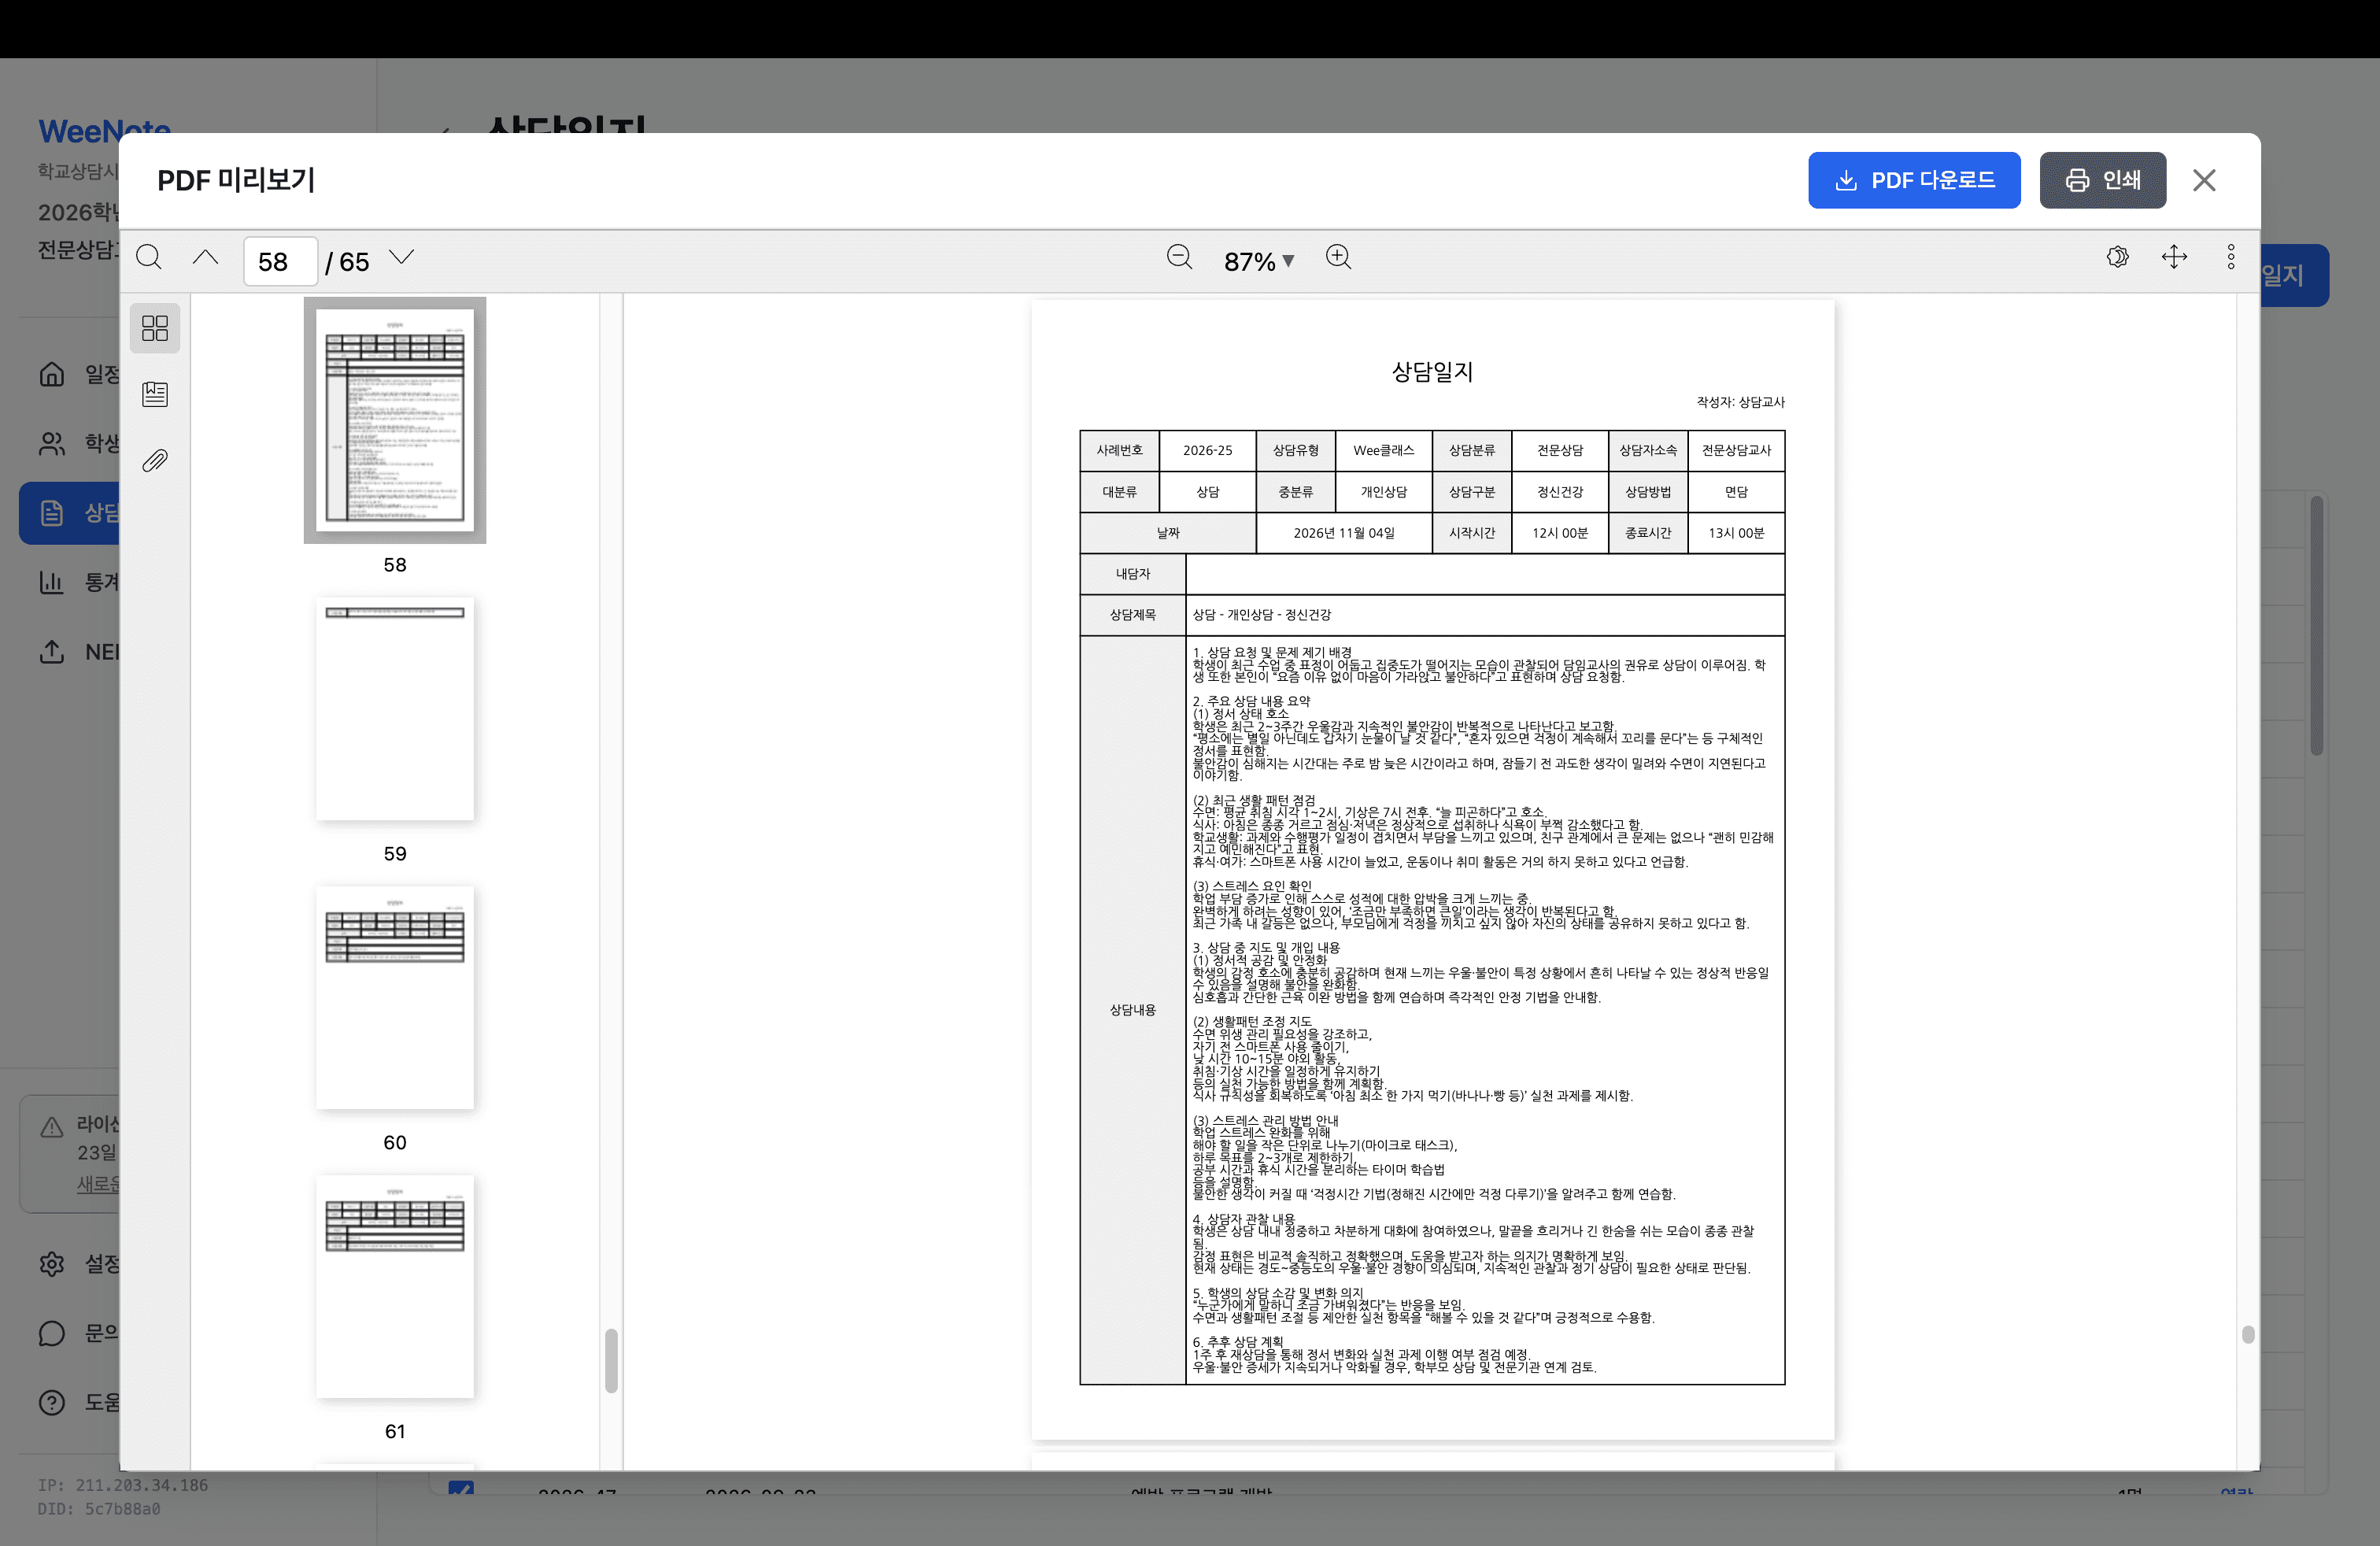The width and height of the screenshot is (2380, 1546).
Task: Click the zoom out magnifier icon
Action: tap(1179, 258)
